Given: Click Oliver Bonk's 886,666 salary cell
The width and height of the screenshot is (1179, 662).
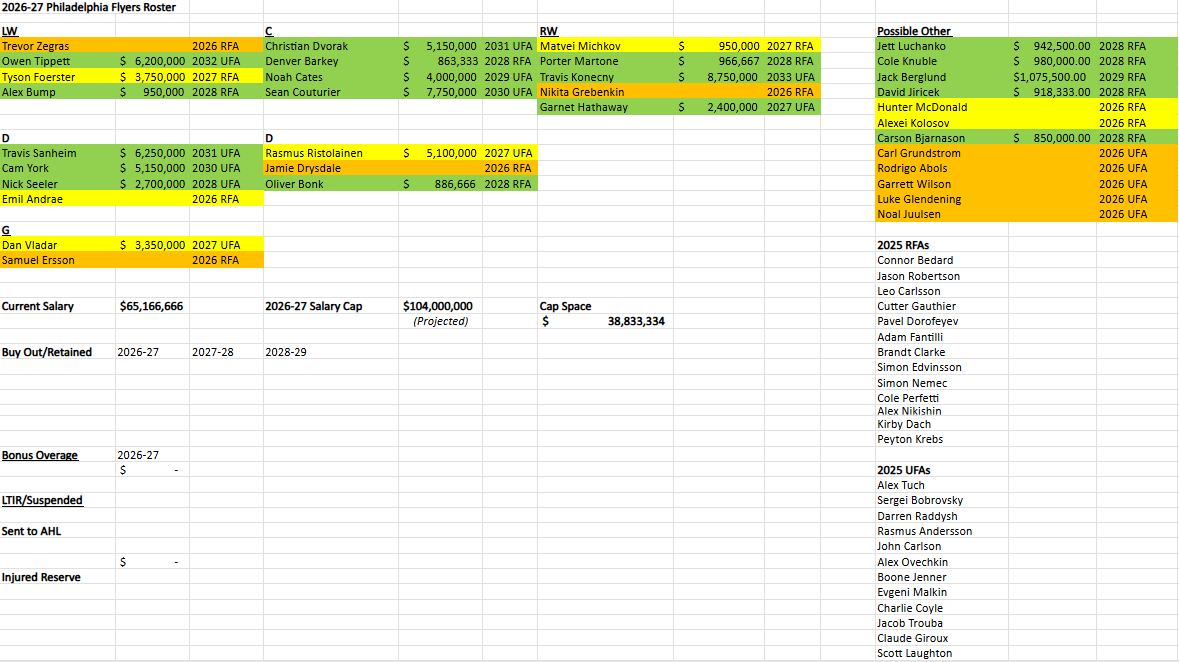Looking at the screenshot, I should pyautogui.click(x=441, y=184).
